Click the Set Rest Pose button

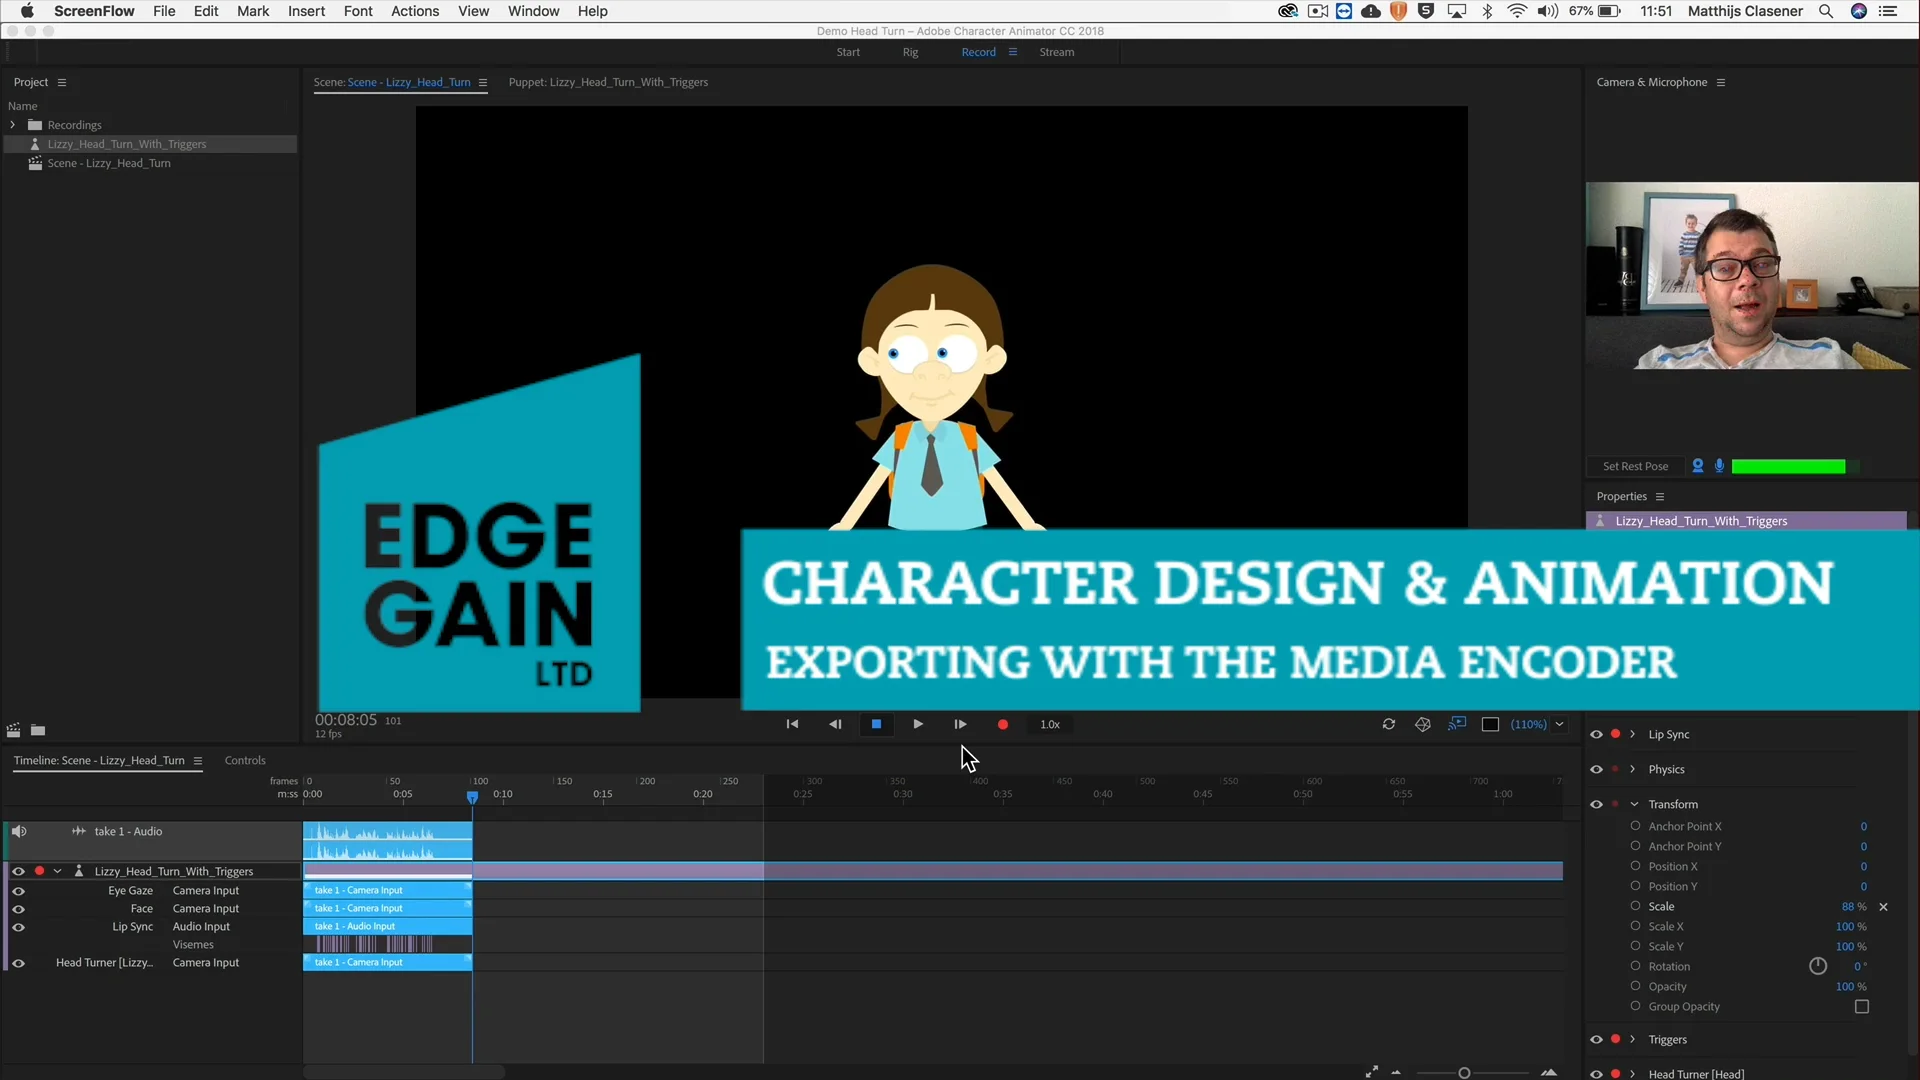click(1636, 466)
